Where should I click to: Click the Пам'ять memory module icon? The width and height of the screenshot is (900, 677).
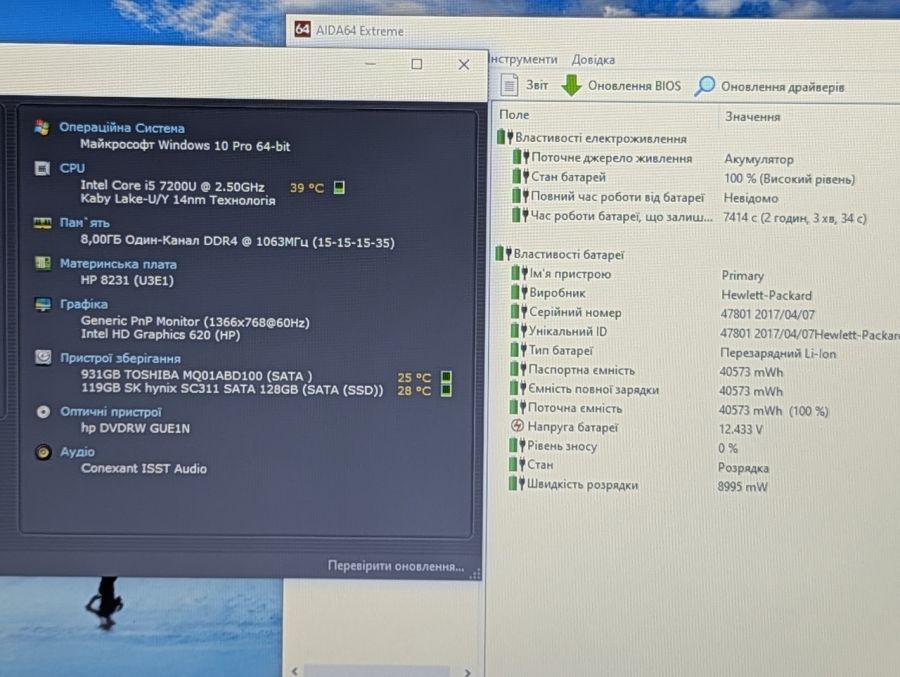tap(42, 223)
